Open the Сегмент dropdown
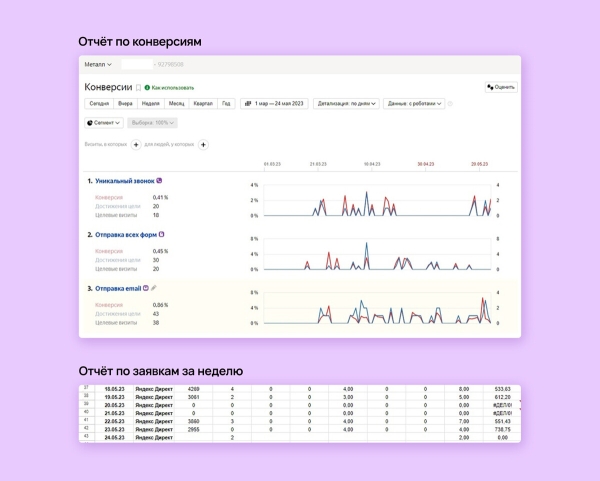This screenshot has width=600, height=481. (x=104, y=123)
